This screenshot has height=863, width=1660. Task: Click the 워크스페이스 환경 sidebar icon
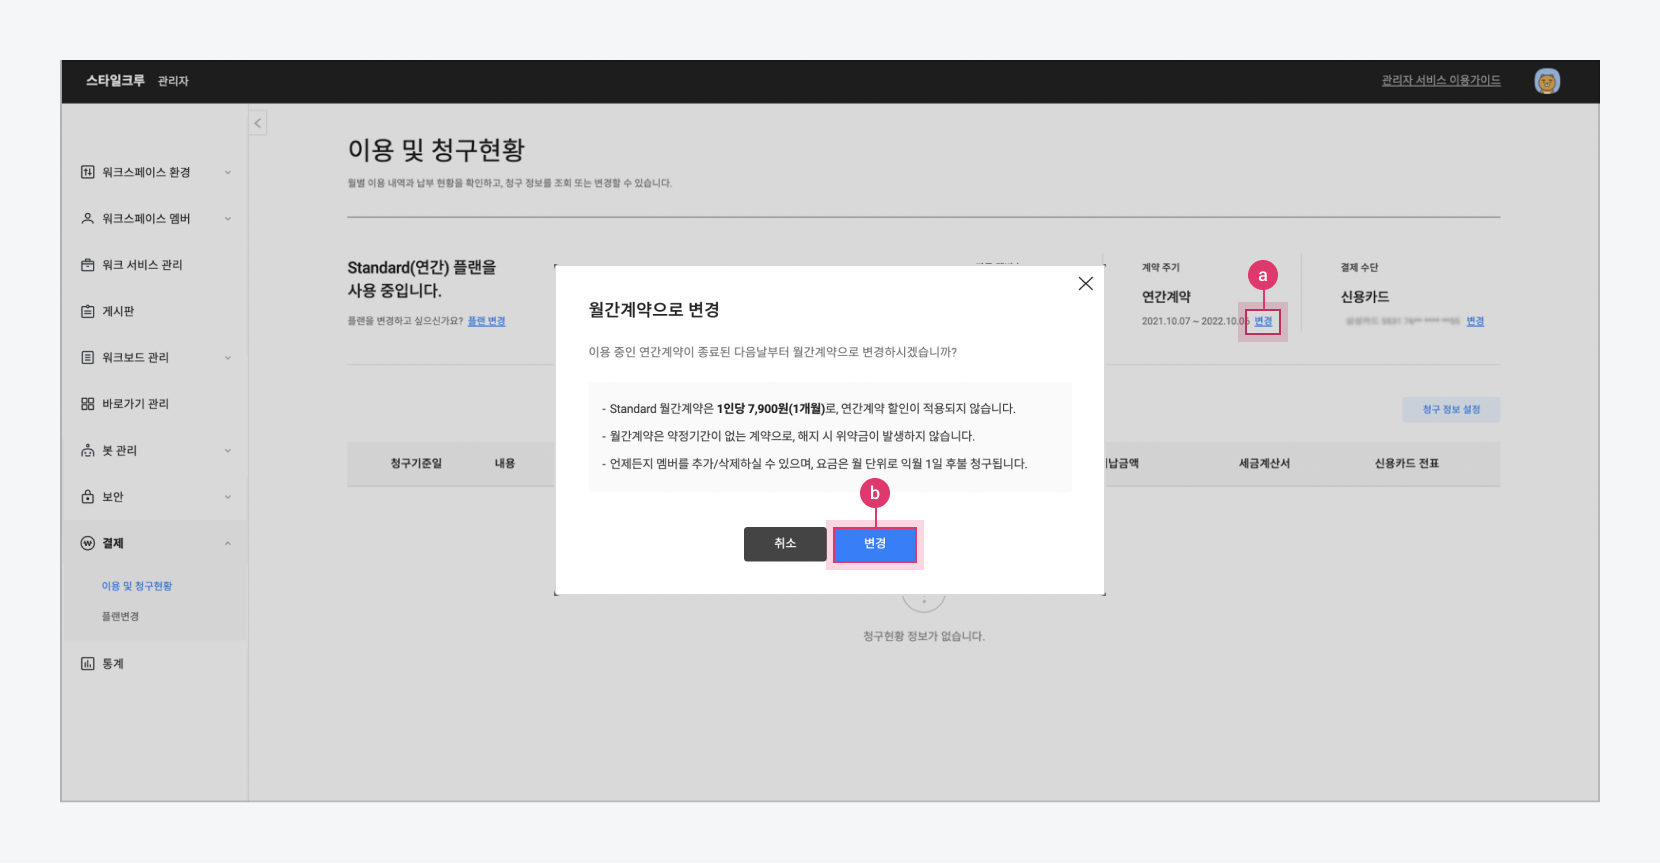[88, 172]
